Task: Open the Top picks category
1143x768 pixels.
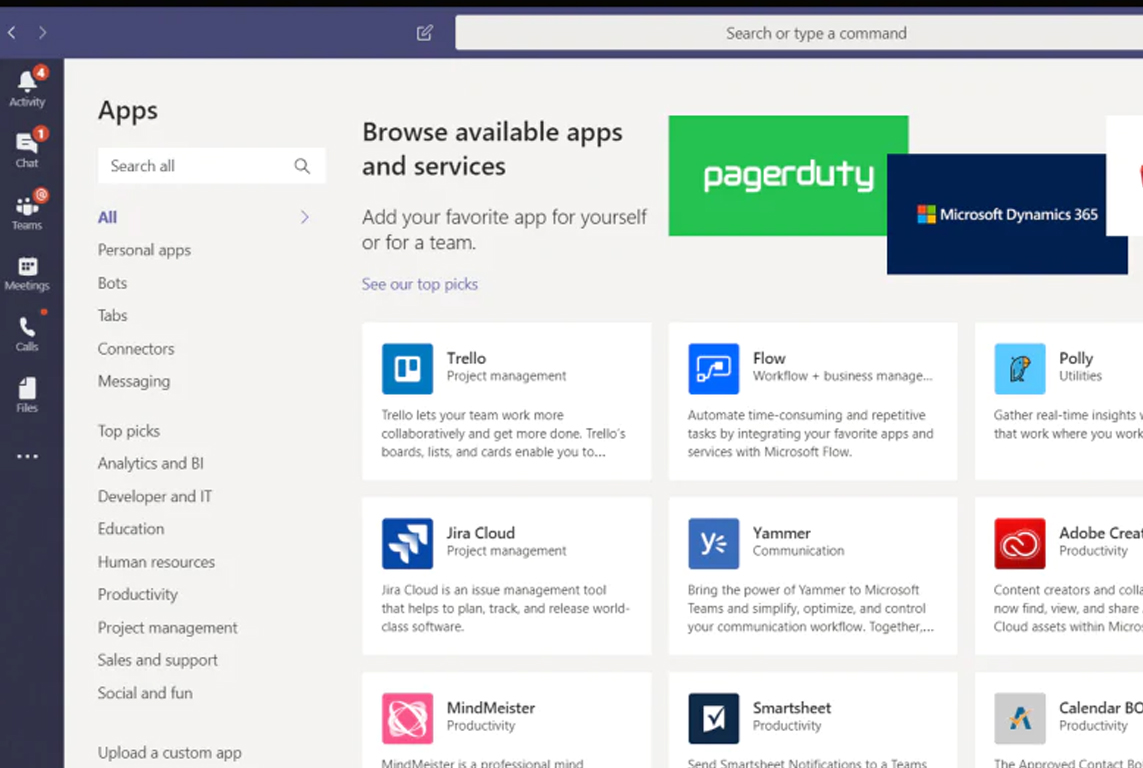Action: [129, 431]
